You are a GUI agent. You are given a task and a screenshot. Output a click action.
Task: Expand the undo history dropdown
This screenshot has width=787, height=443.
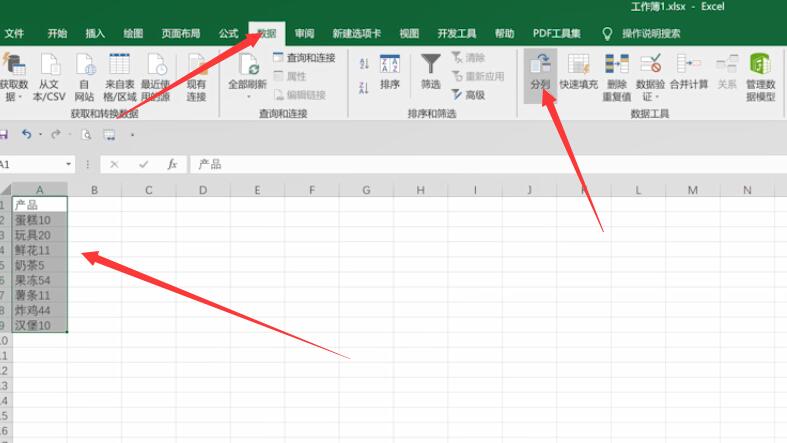(40, 134)
